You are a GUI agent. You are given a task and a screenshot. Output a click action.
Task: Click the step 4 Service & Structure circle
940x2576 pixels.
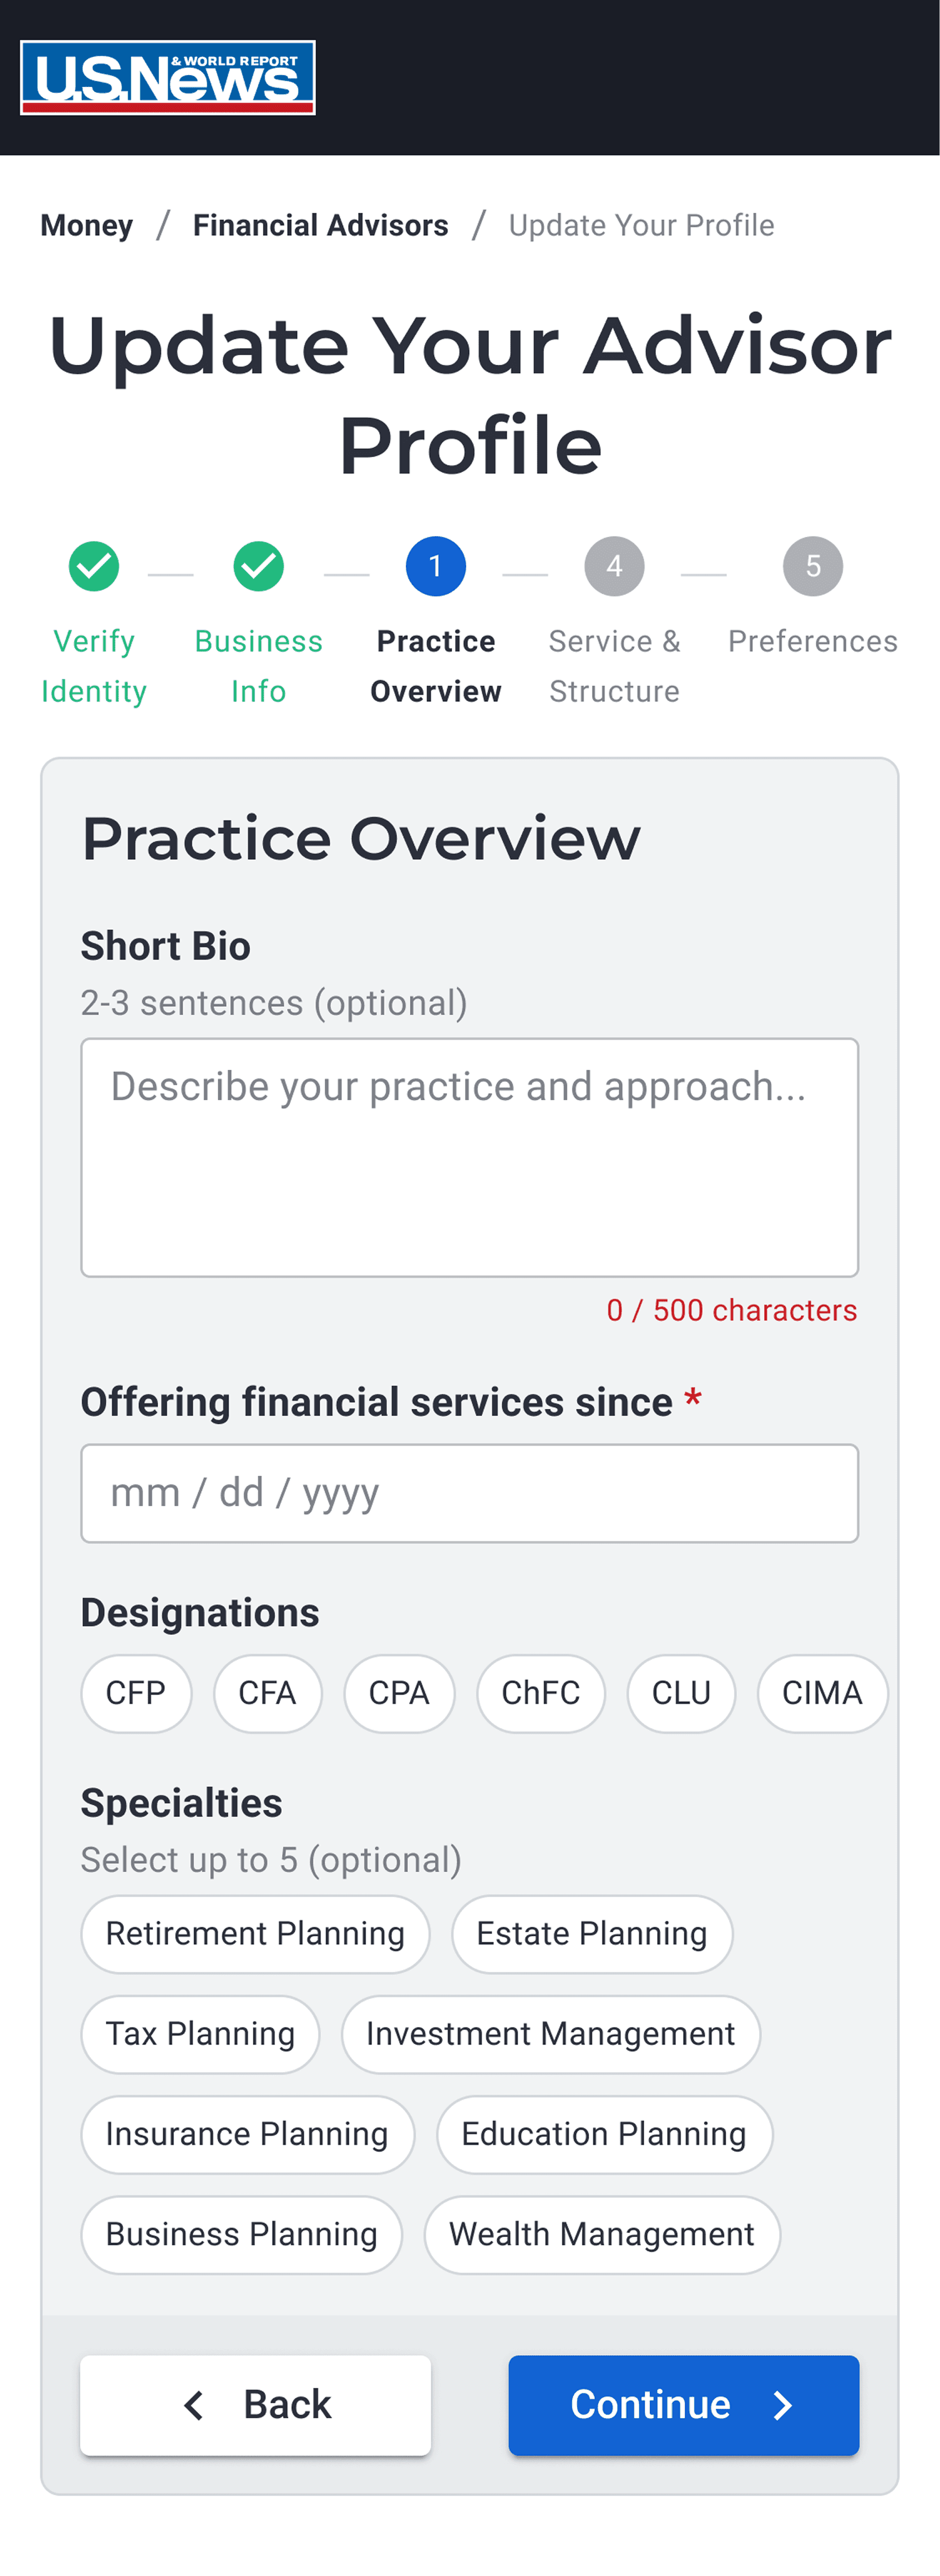pyautogui.click(x=614, y=566)
